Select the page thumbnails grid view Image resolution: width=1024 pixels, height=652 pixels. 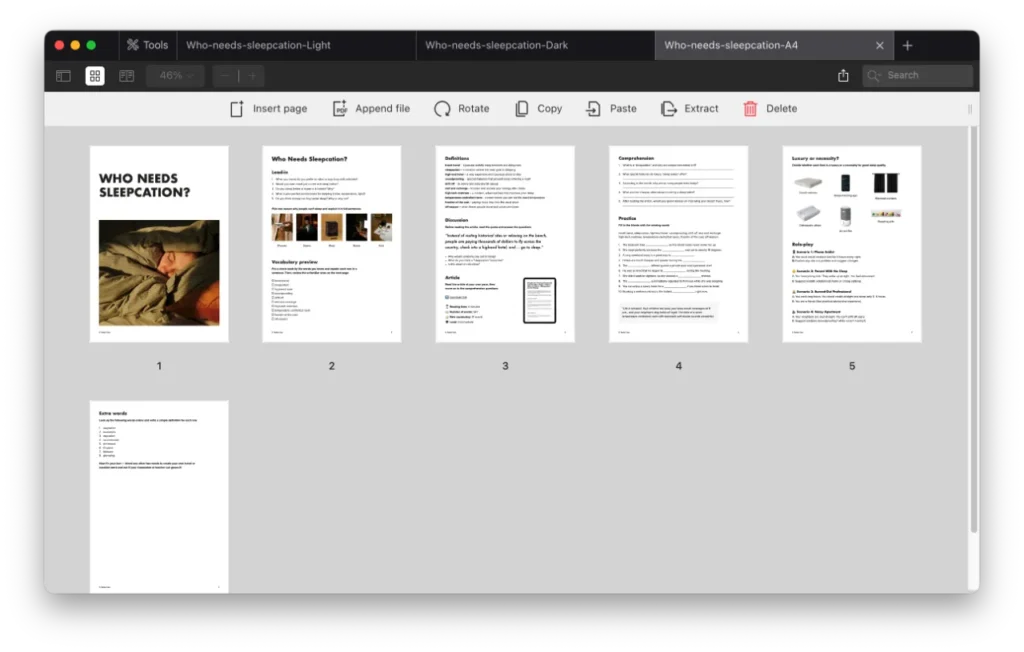pos(95,76)
